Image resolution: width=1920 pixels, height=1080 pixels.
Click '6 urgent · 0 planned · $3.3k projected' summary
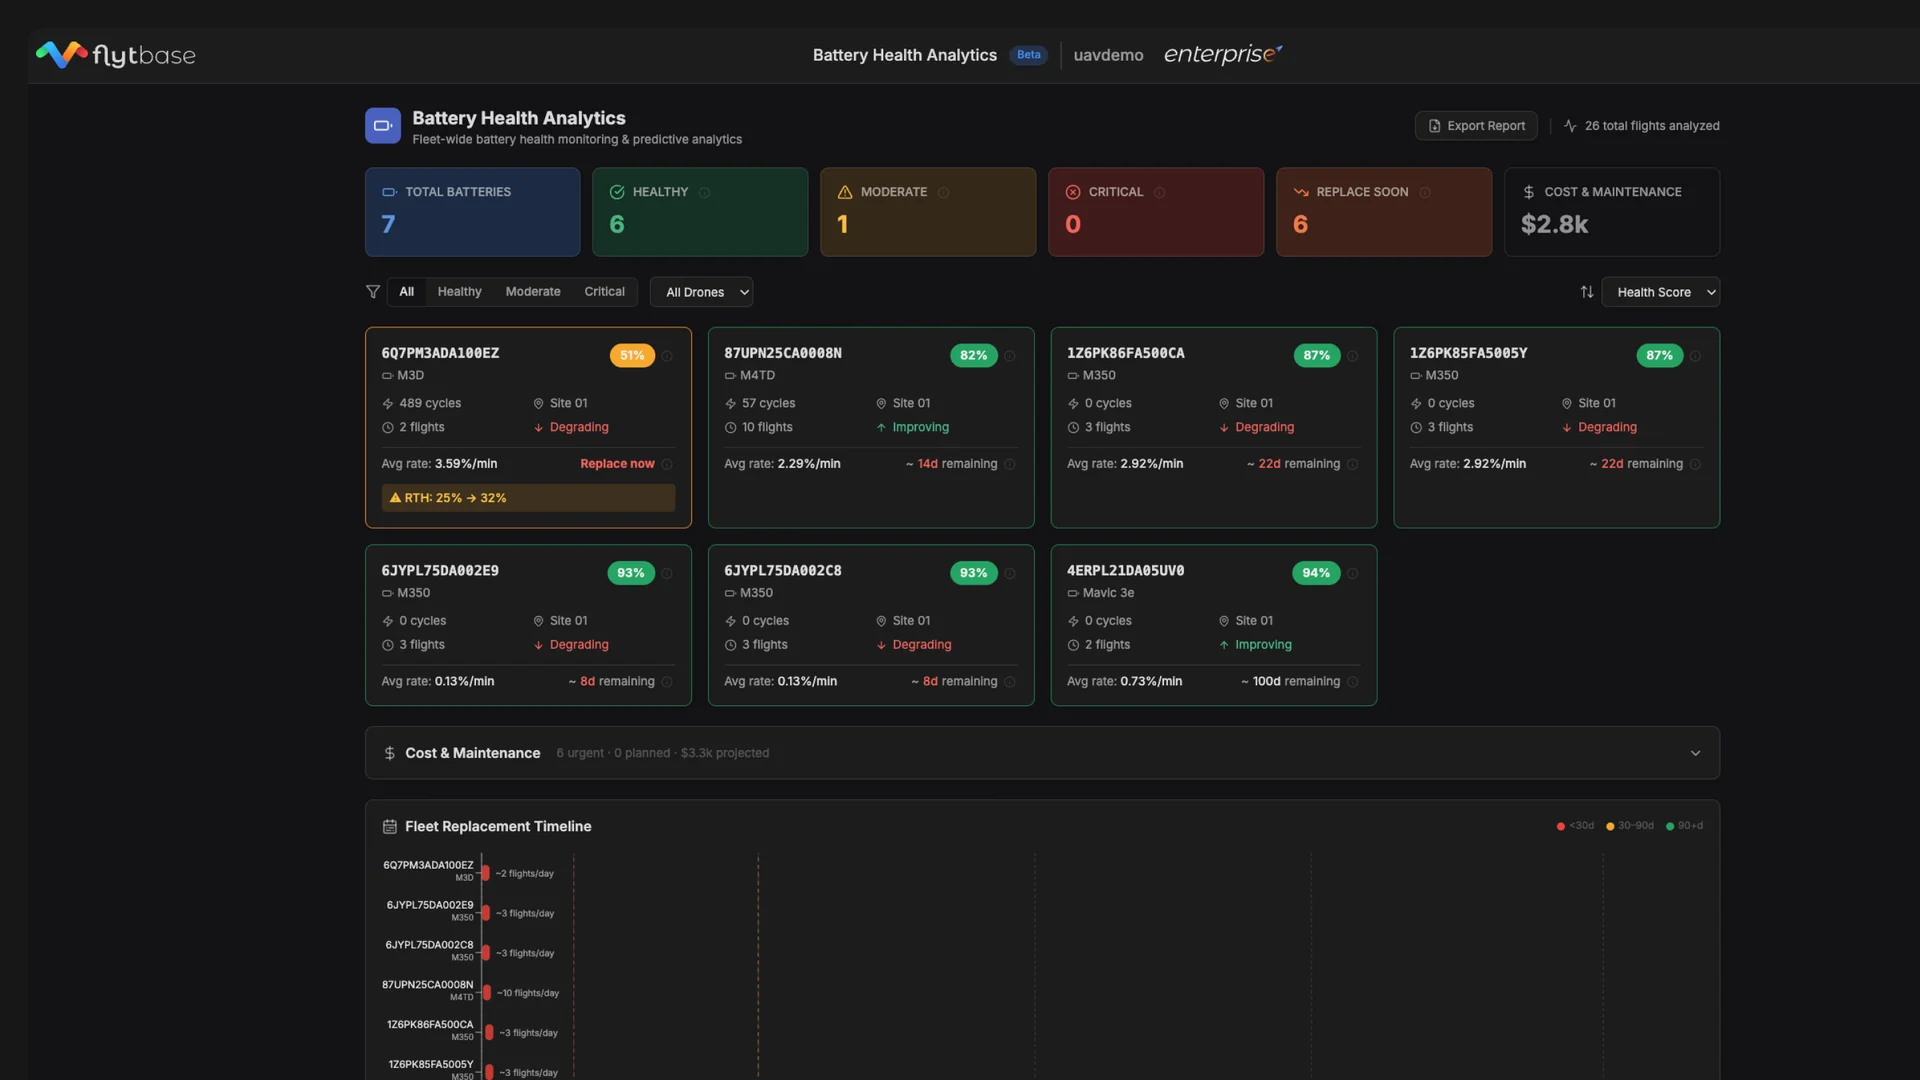tap(663, 753)
